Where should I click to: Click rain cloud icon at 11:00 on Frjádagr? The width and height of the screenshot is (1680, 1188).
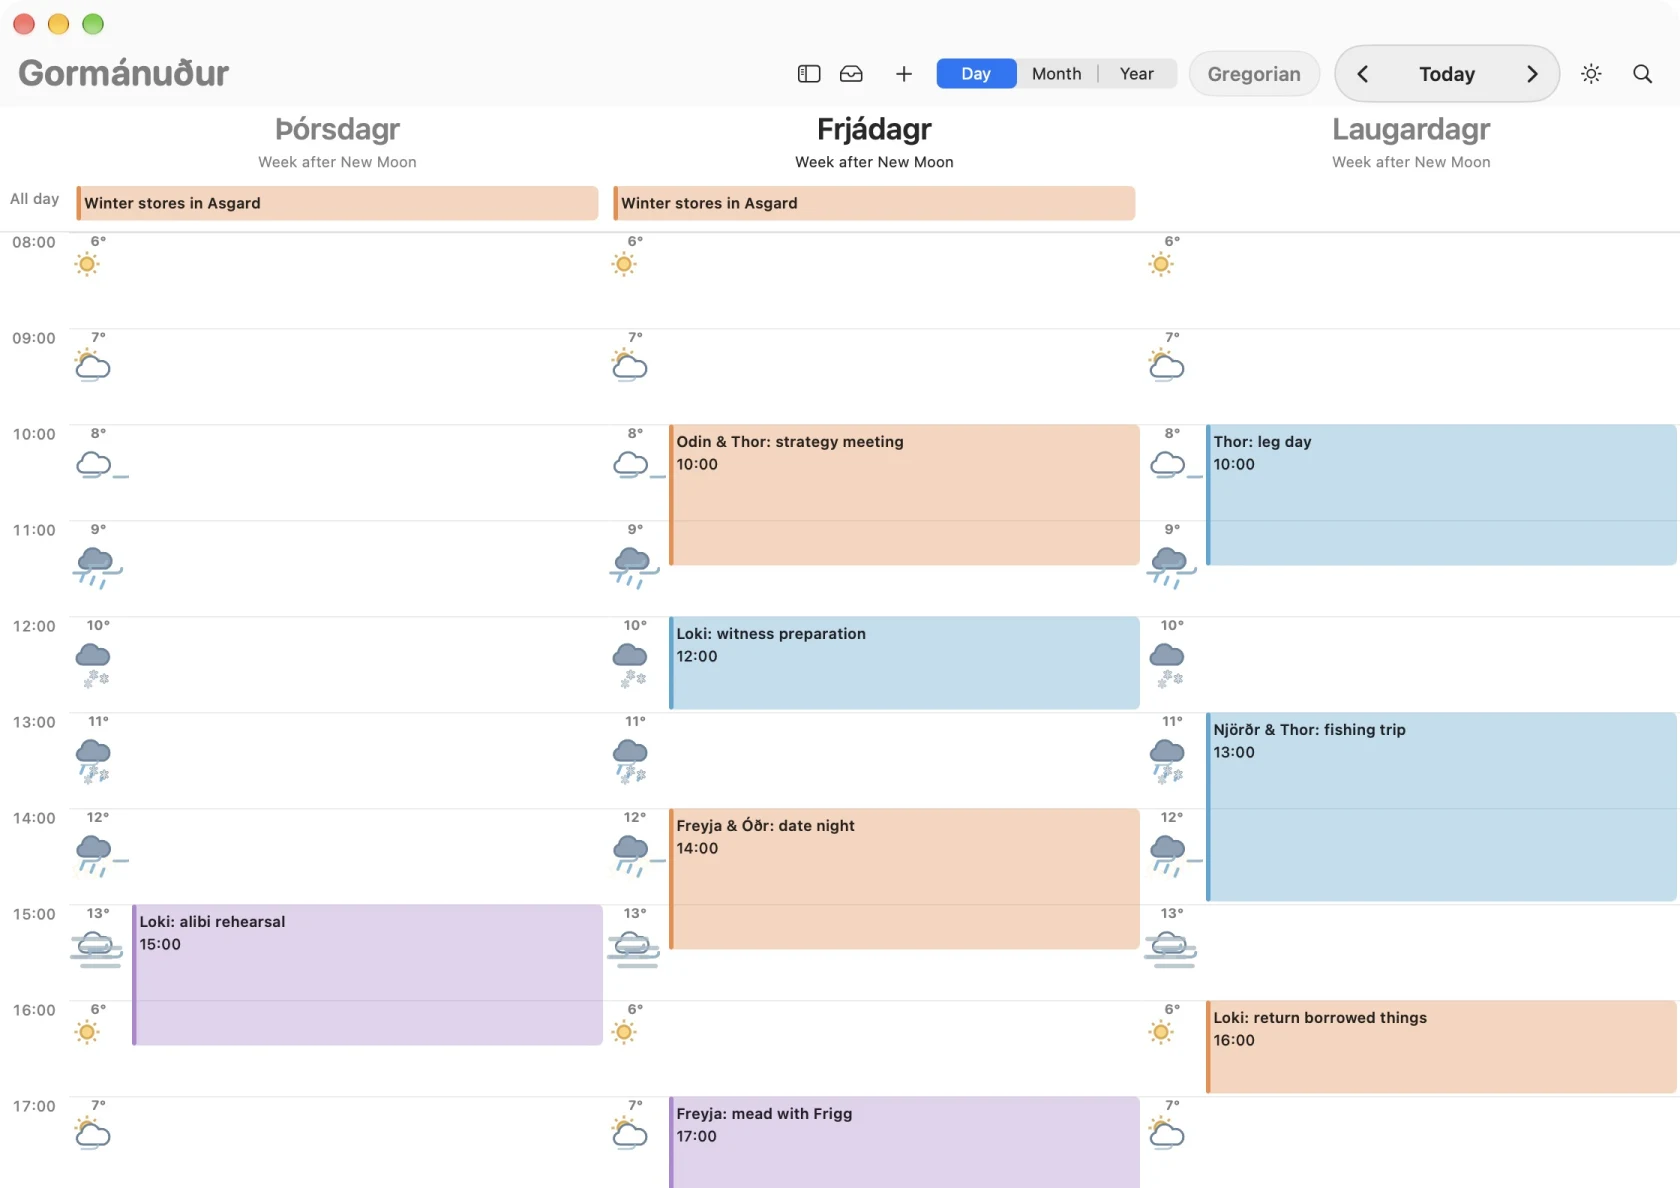pyautogui.click(x=633, y=567)
